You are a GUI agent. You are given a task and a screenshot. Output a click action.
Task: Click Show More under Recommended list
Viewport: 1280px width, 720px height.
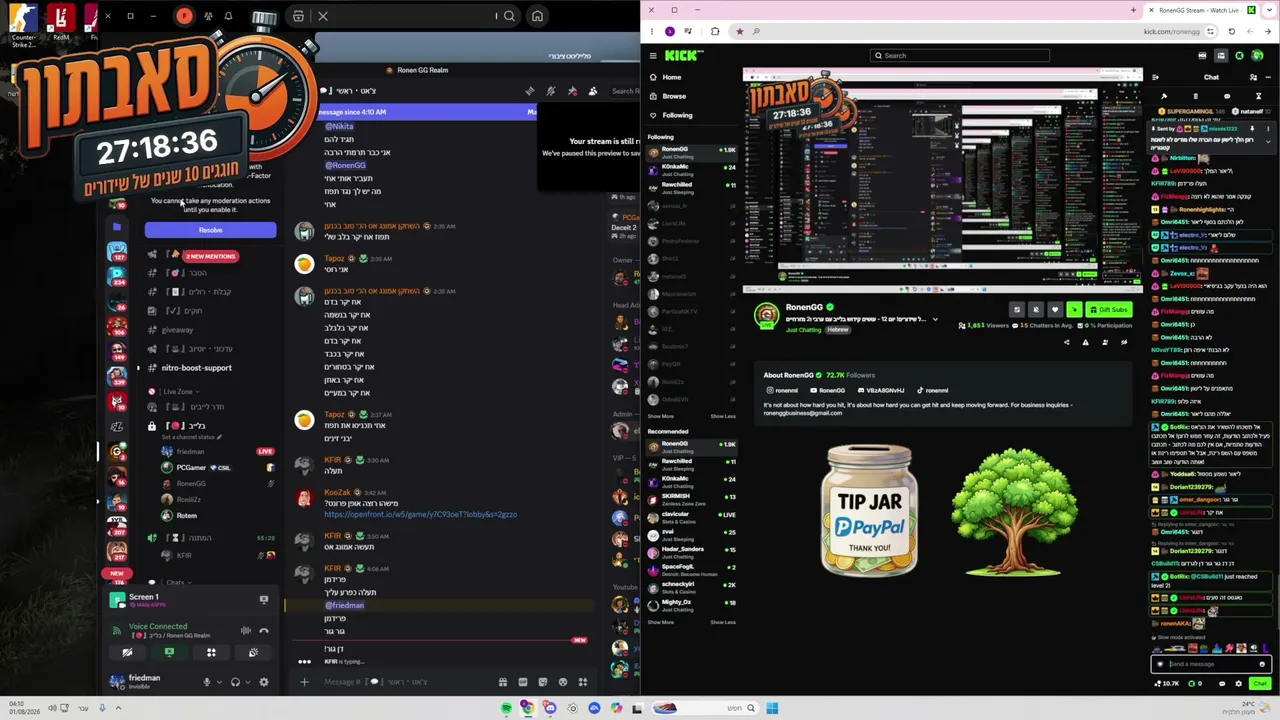click(660, 622)
